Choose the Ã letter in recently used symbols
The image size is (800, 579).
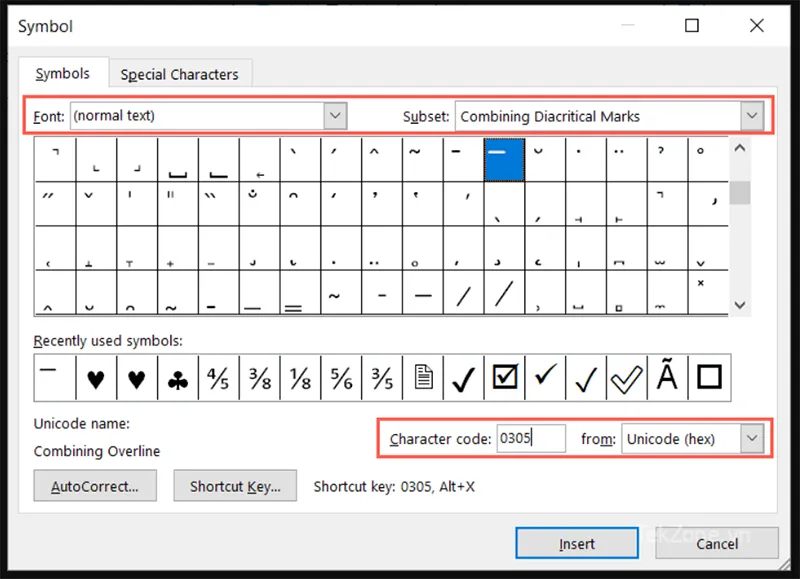[667, 378]
